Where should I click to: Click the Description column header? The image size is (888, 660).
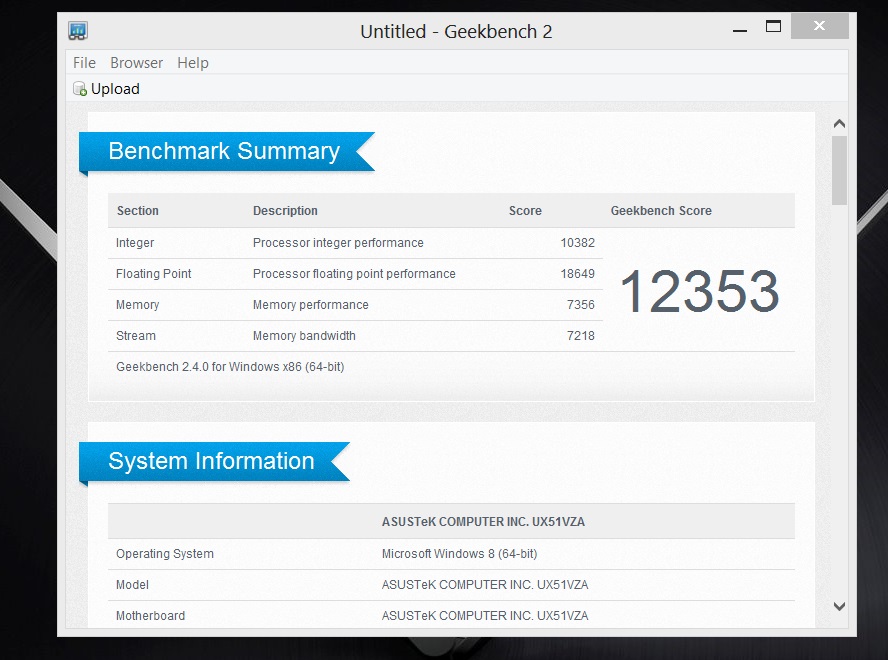(x=285, y=211)
